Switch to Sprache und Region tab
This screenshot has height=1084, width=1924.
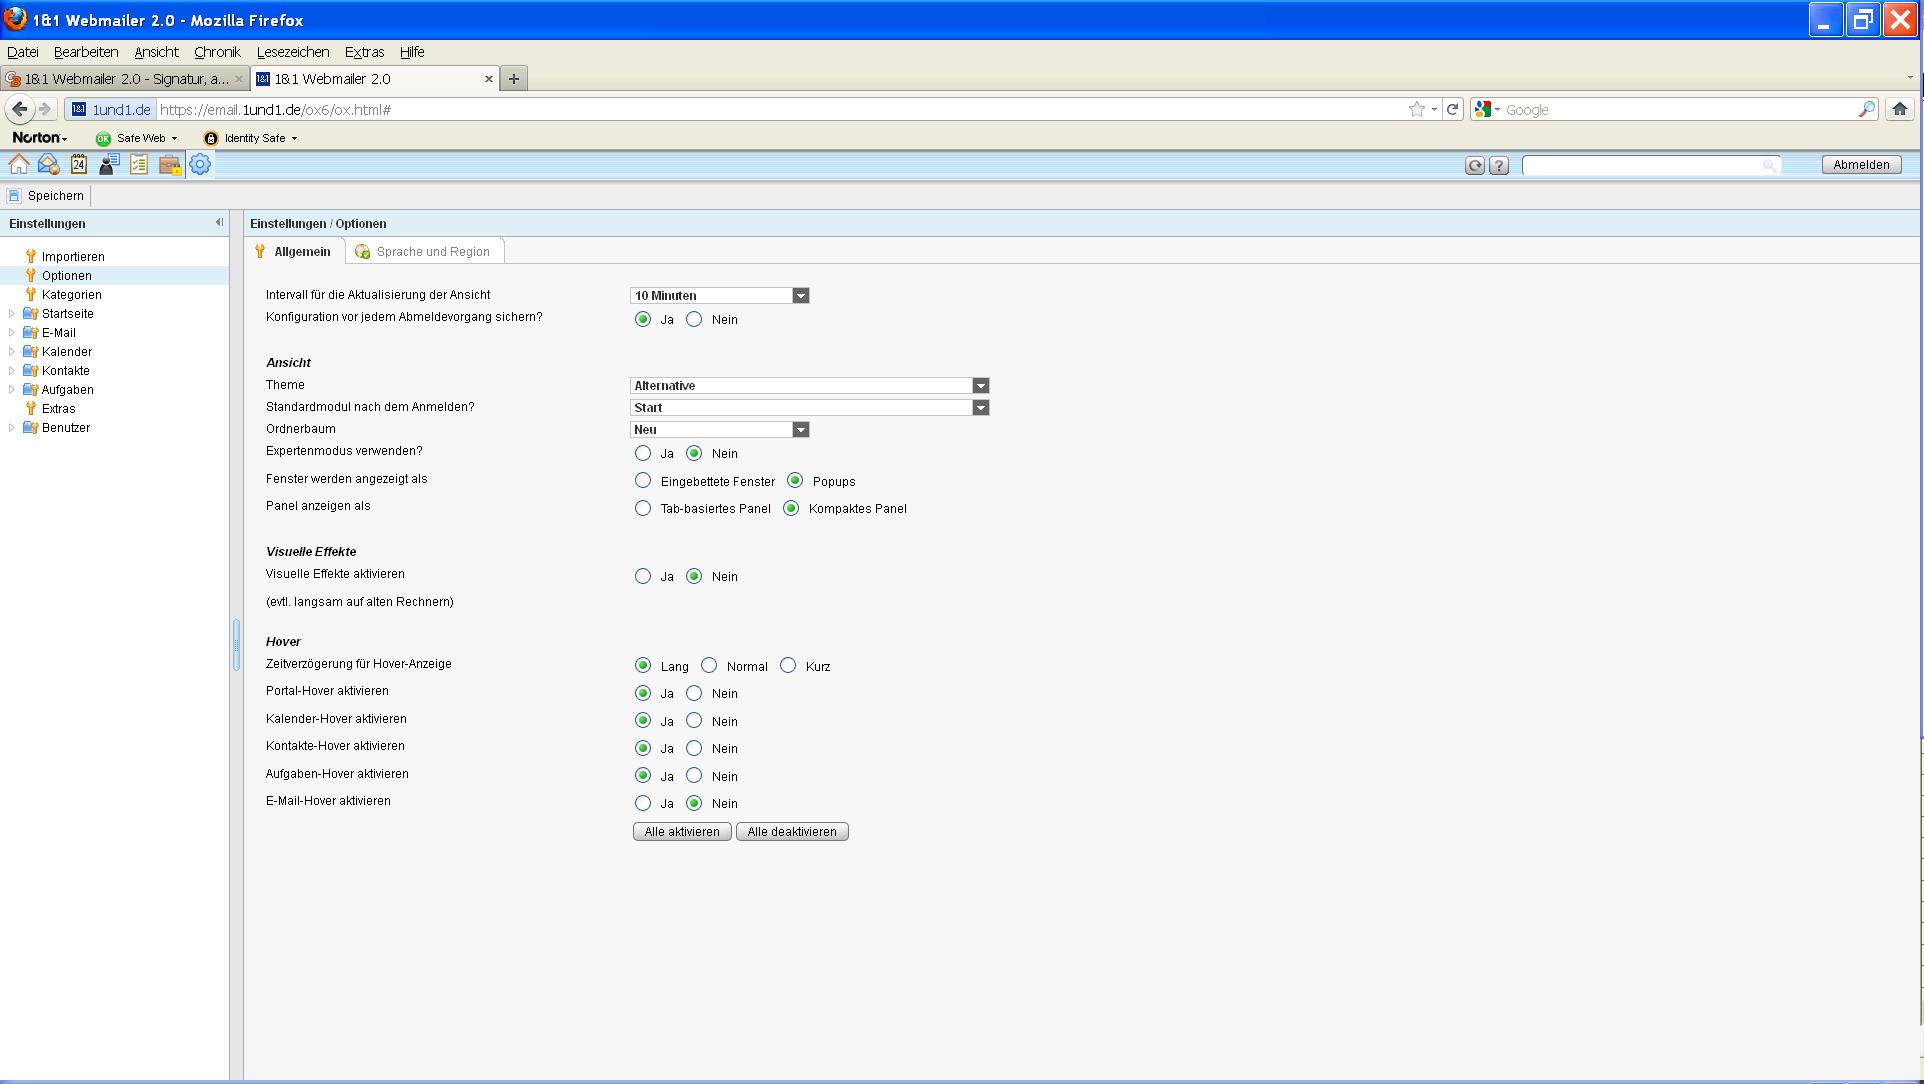[423, 252]
